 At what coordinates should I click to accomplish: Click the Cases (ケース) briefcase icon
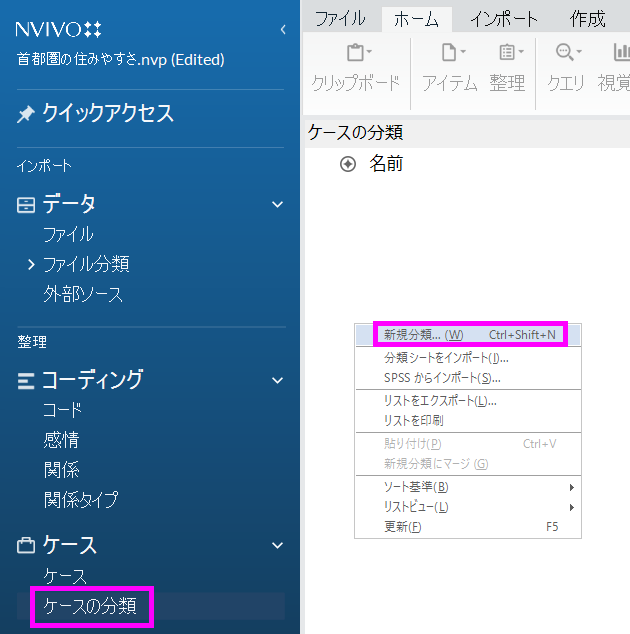tap(26, 546)
